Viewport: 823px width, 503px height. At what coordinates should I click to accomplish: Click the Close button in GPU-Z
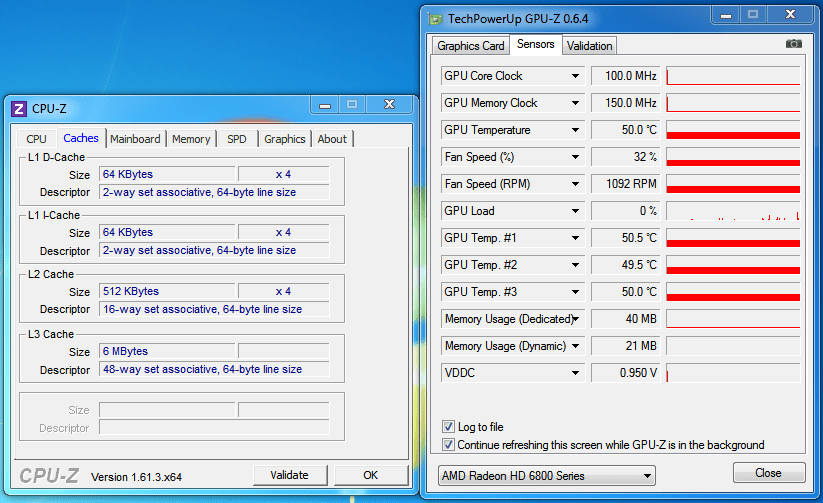click(768, 473)
